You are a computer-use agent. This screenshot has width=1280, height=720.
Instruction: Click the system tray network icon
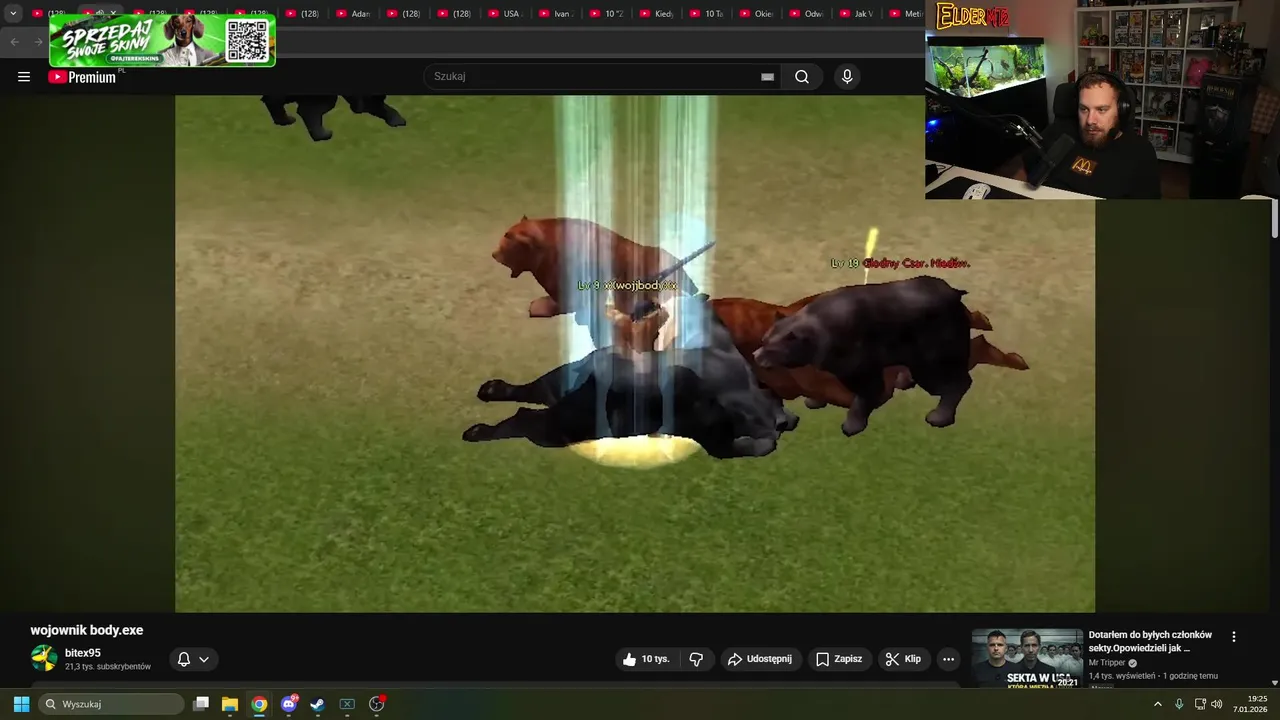click(x=1200, y=704)
